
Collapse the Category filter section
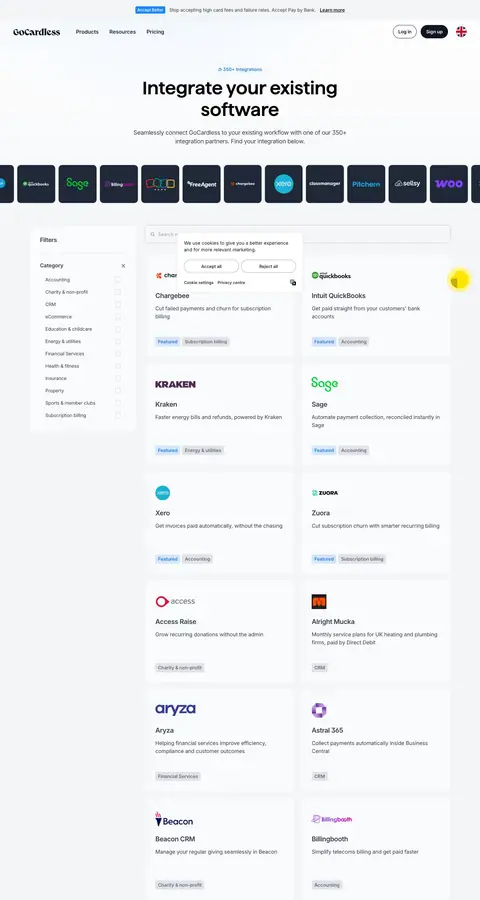click(x=123, y=266)
